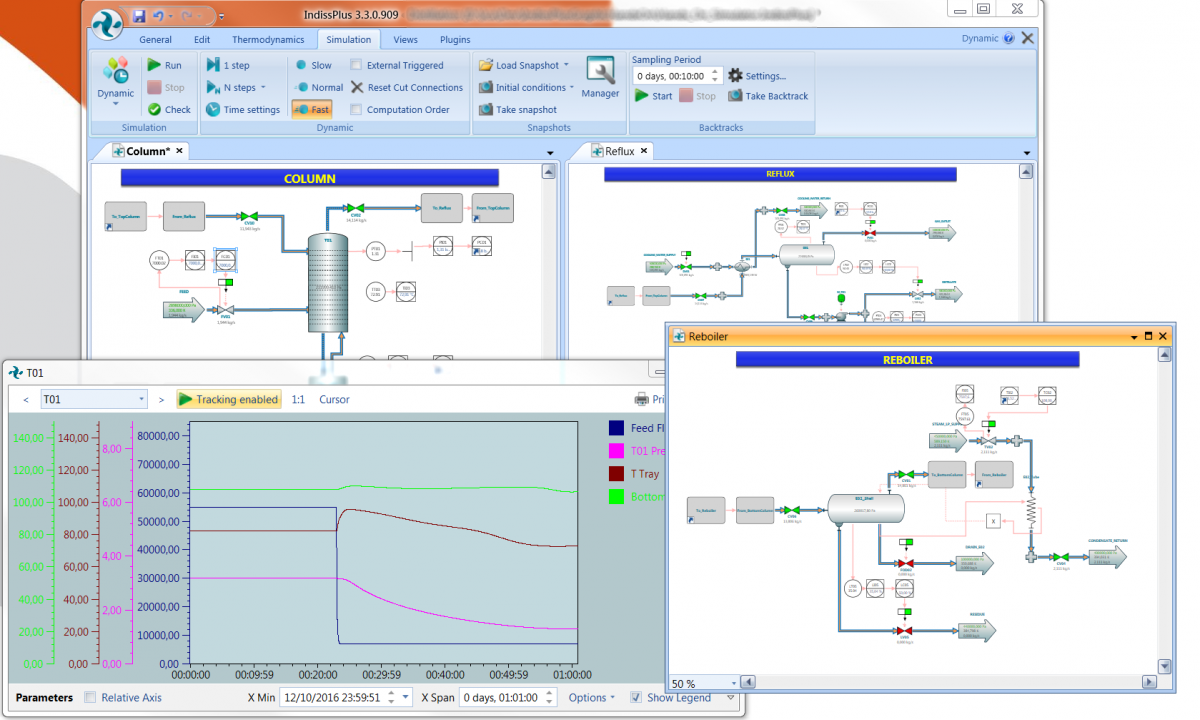Toggle External Triggered checkbox
The width and height of the screenshot is (1200, 720).
(357, 65)
